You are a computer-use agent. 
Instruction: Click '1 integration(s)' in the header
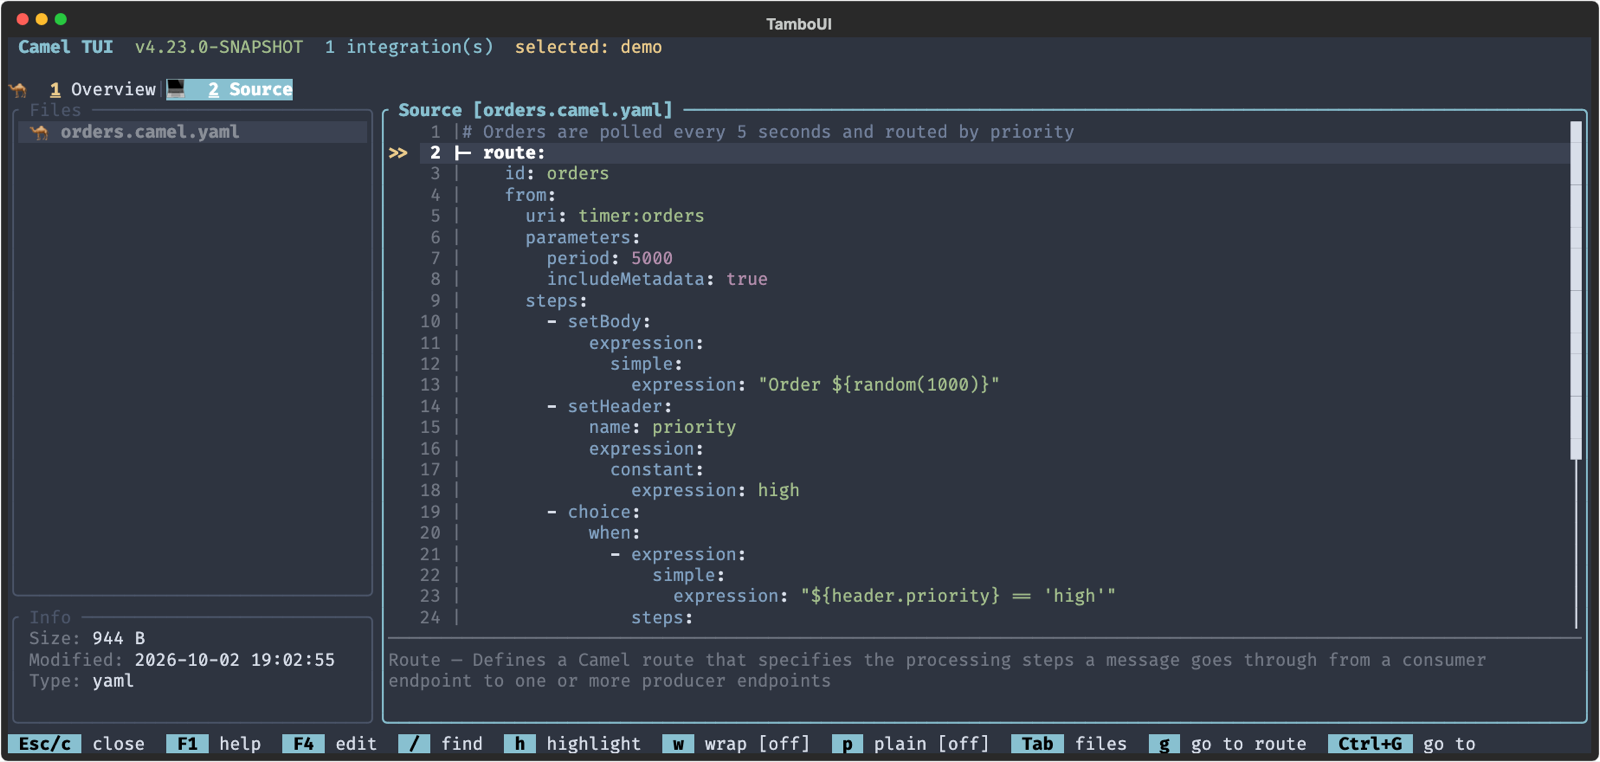pos(409,47)
